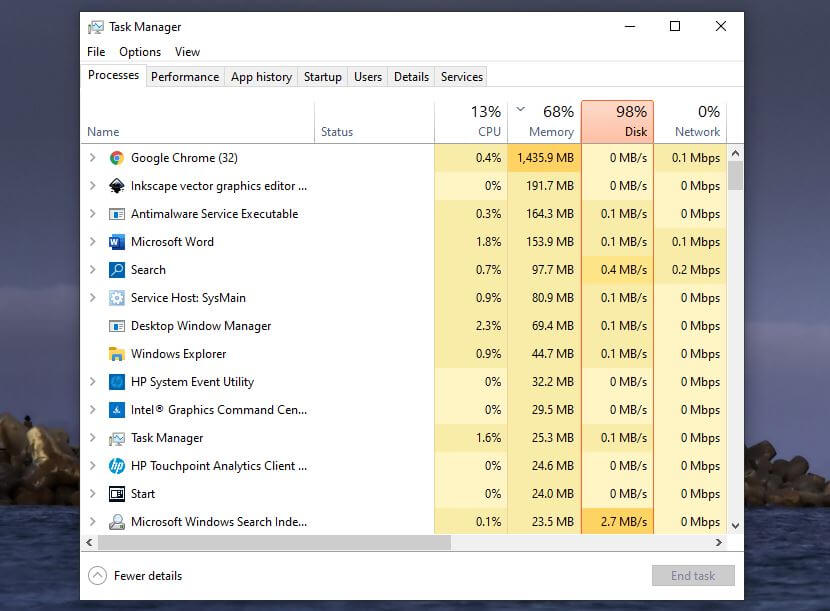The image size is (830, 611).
Task: Click the Antimalware Service Executable icon
Action: pyautogui.click(x=116, y=214)
